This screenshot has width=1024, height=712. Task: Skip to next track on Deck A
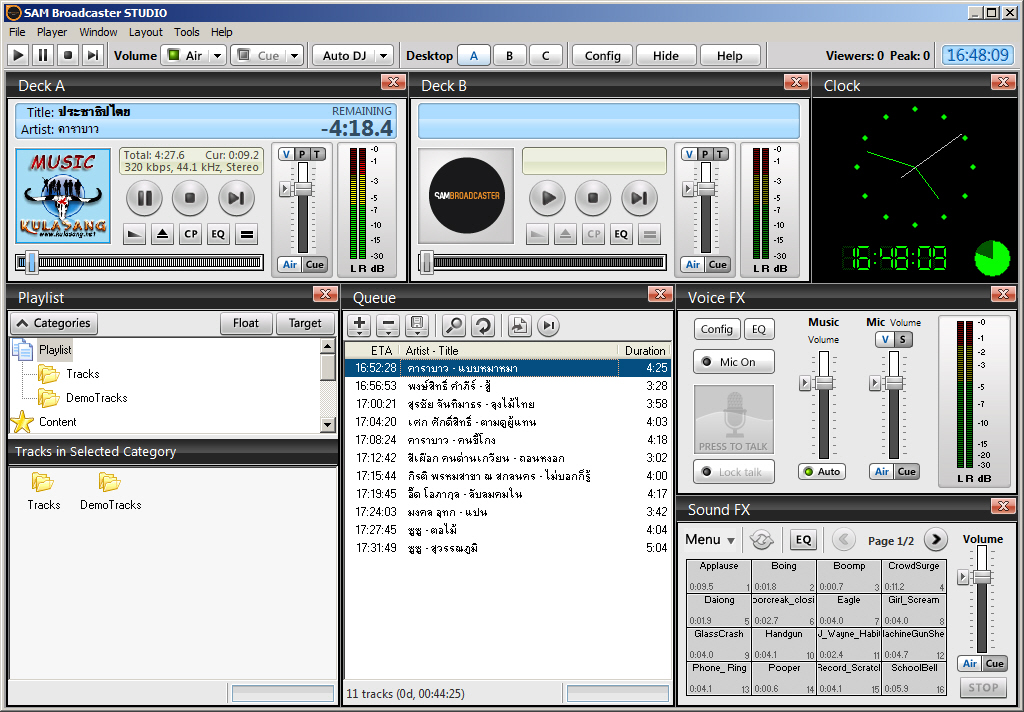coord(236,198)
